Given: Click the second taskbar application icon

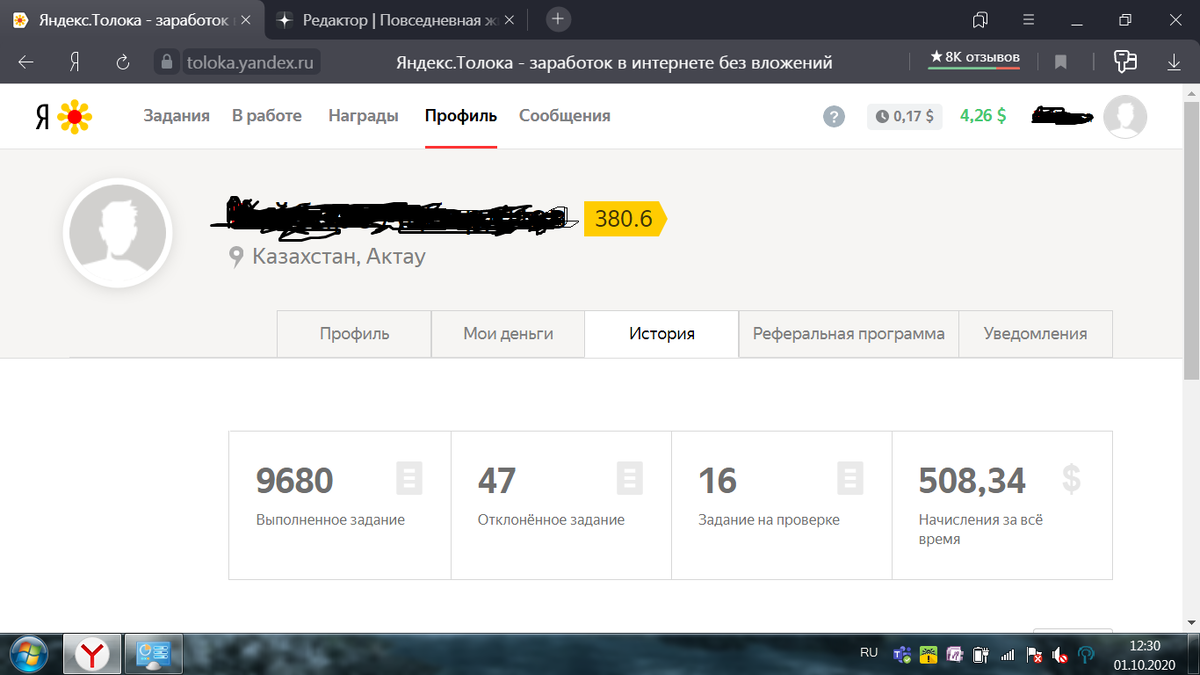Looking at the screenshot, I should (x=153, y=655).
